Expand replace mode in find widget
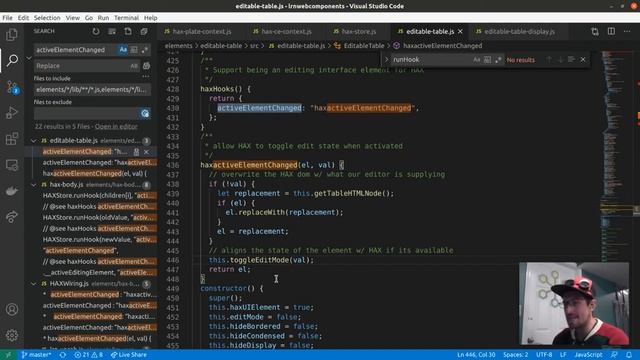 coord(386,60)
